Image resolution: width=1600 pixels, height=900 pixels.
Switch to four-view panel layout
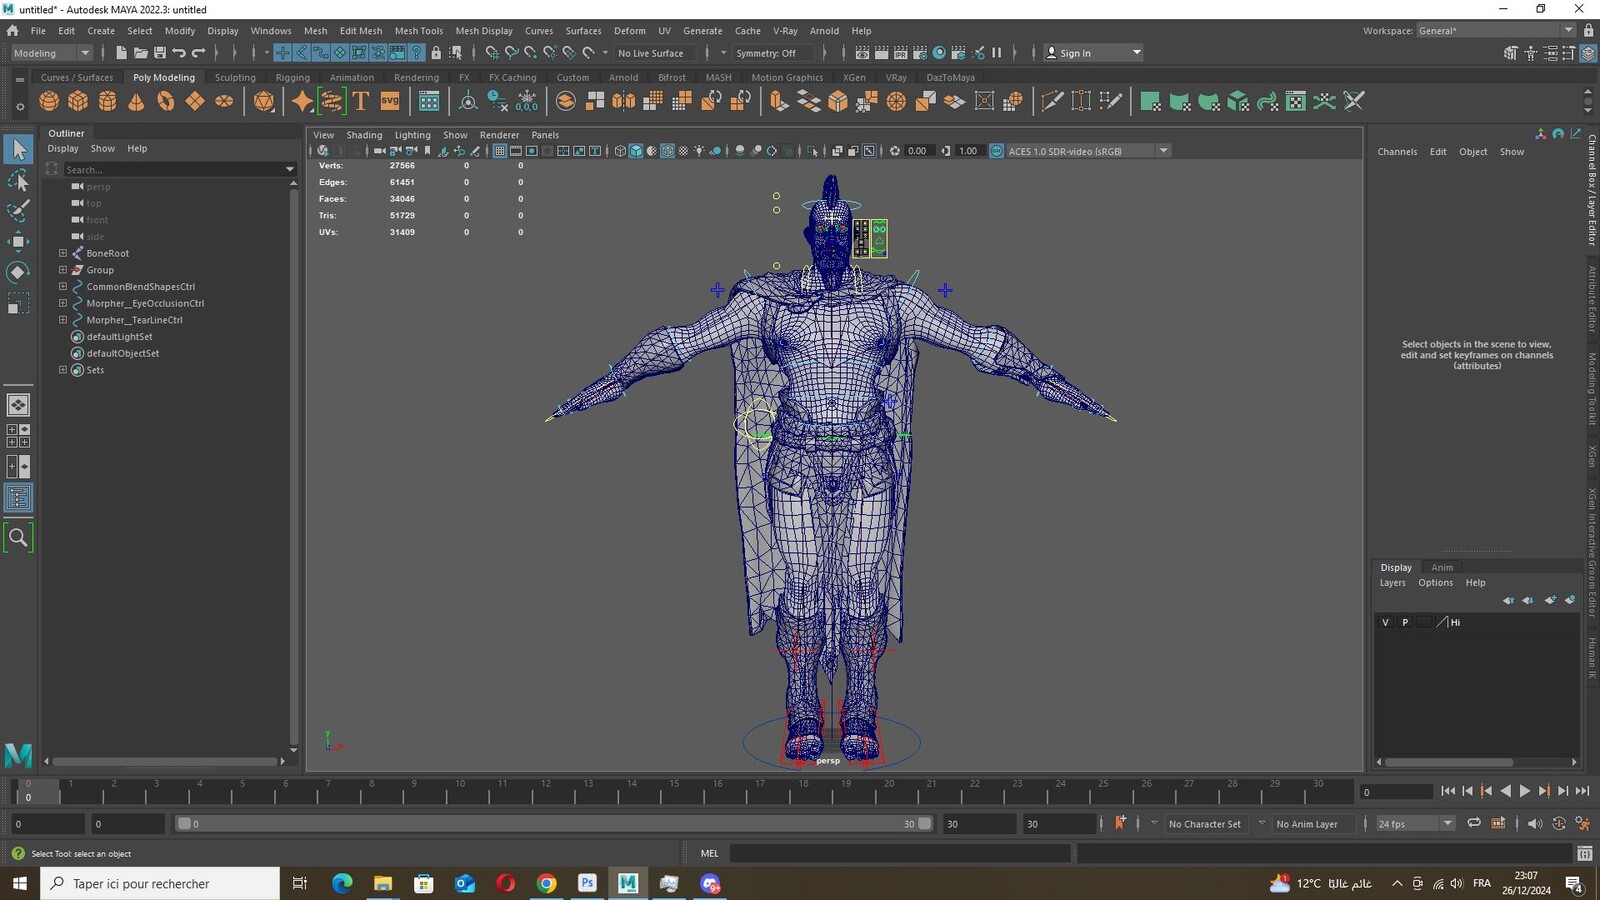pos(18,436)
